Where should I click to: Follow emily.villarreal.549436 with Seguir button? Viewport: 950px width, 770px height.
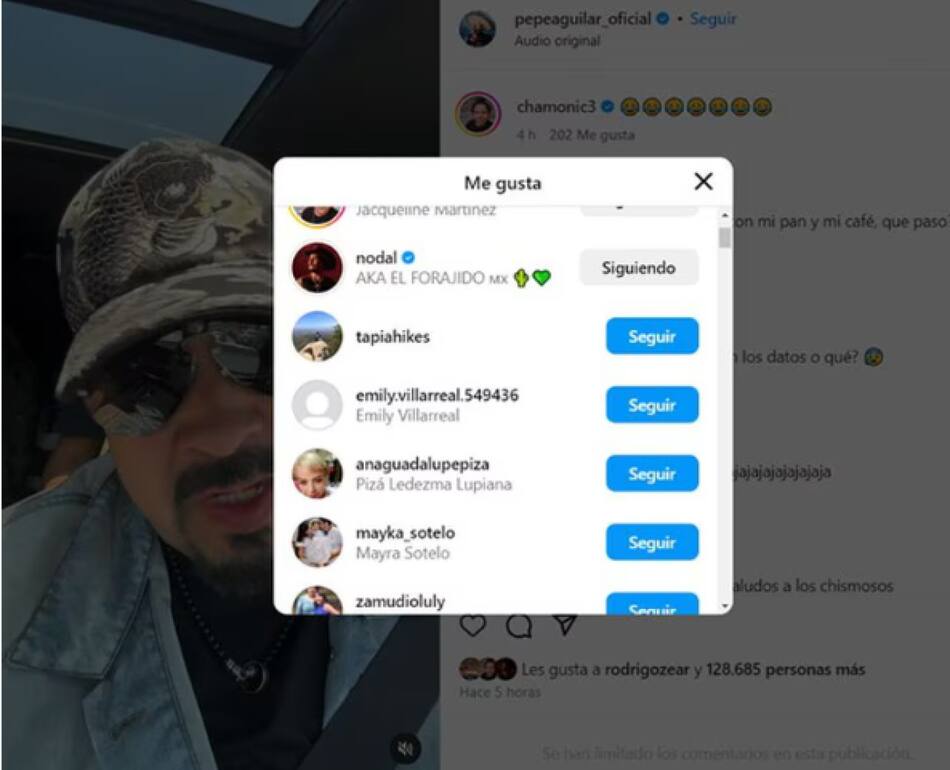(x=652, y=405)
